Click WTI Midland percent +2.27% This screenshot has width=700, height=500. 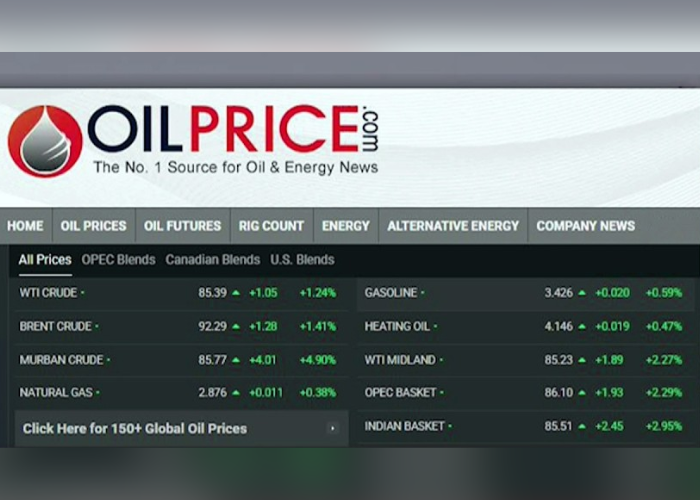click(x=664, y=360)
